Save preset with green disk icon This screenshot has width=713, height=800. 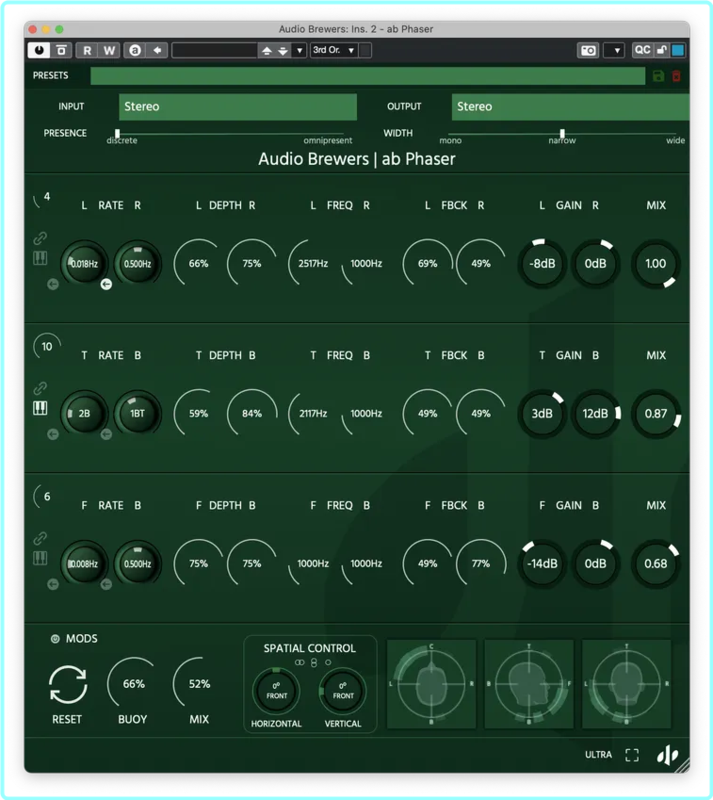tap(658, 76)
